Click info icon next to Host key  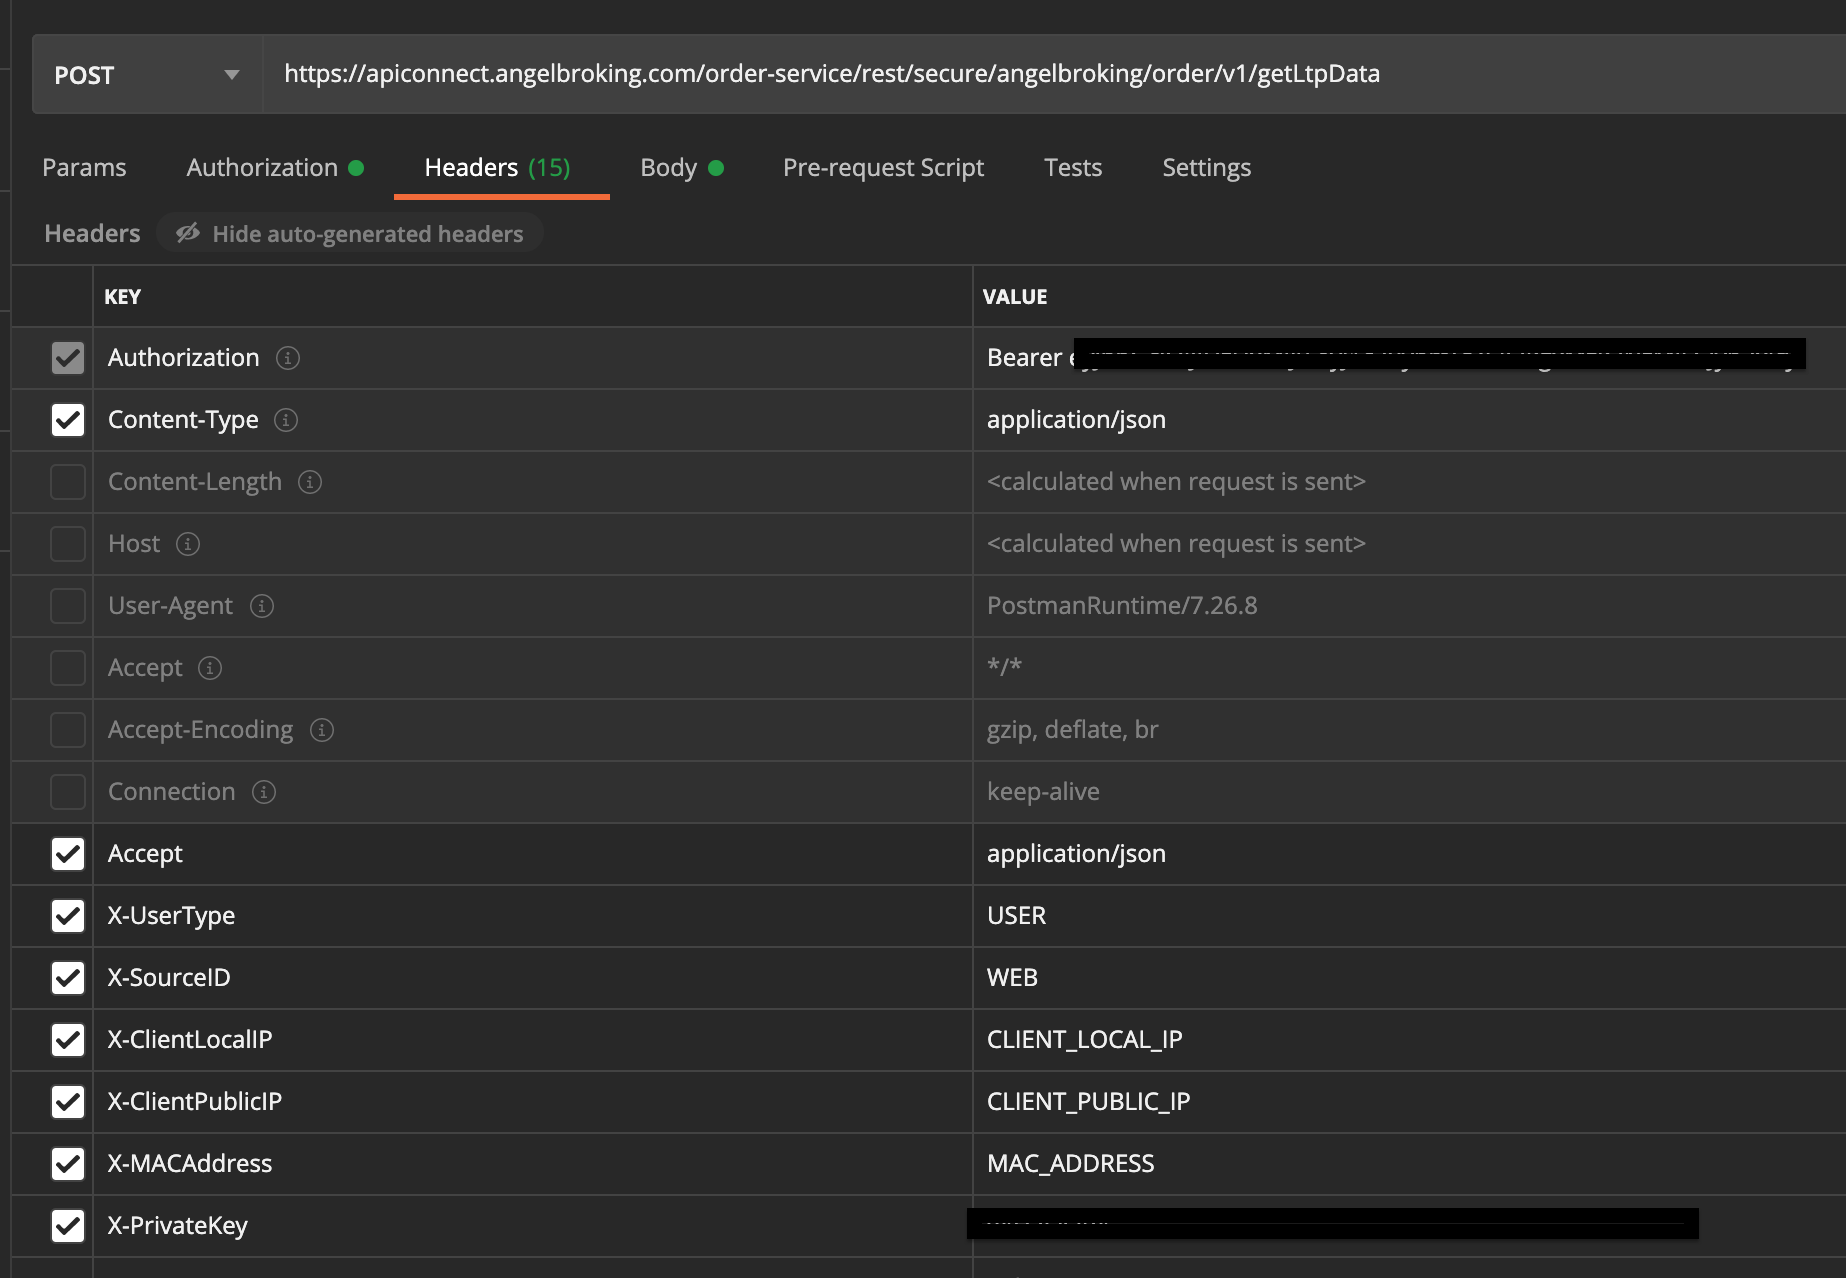coord(188,544)
